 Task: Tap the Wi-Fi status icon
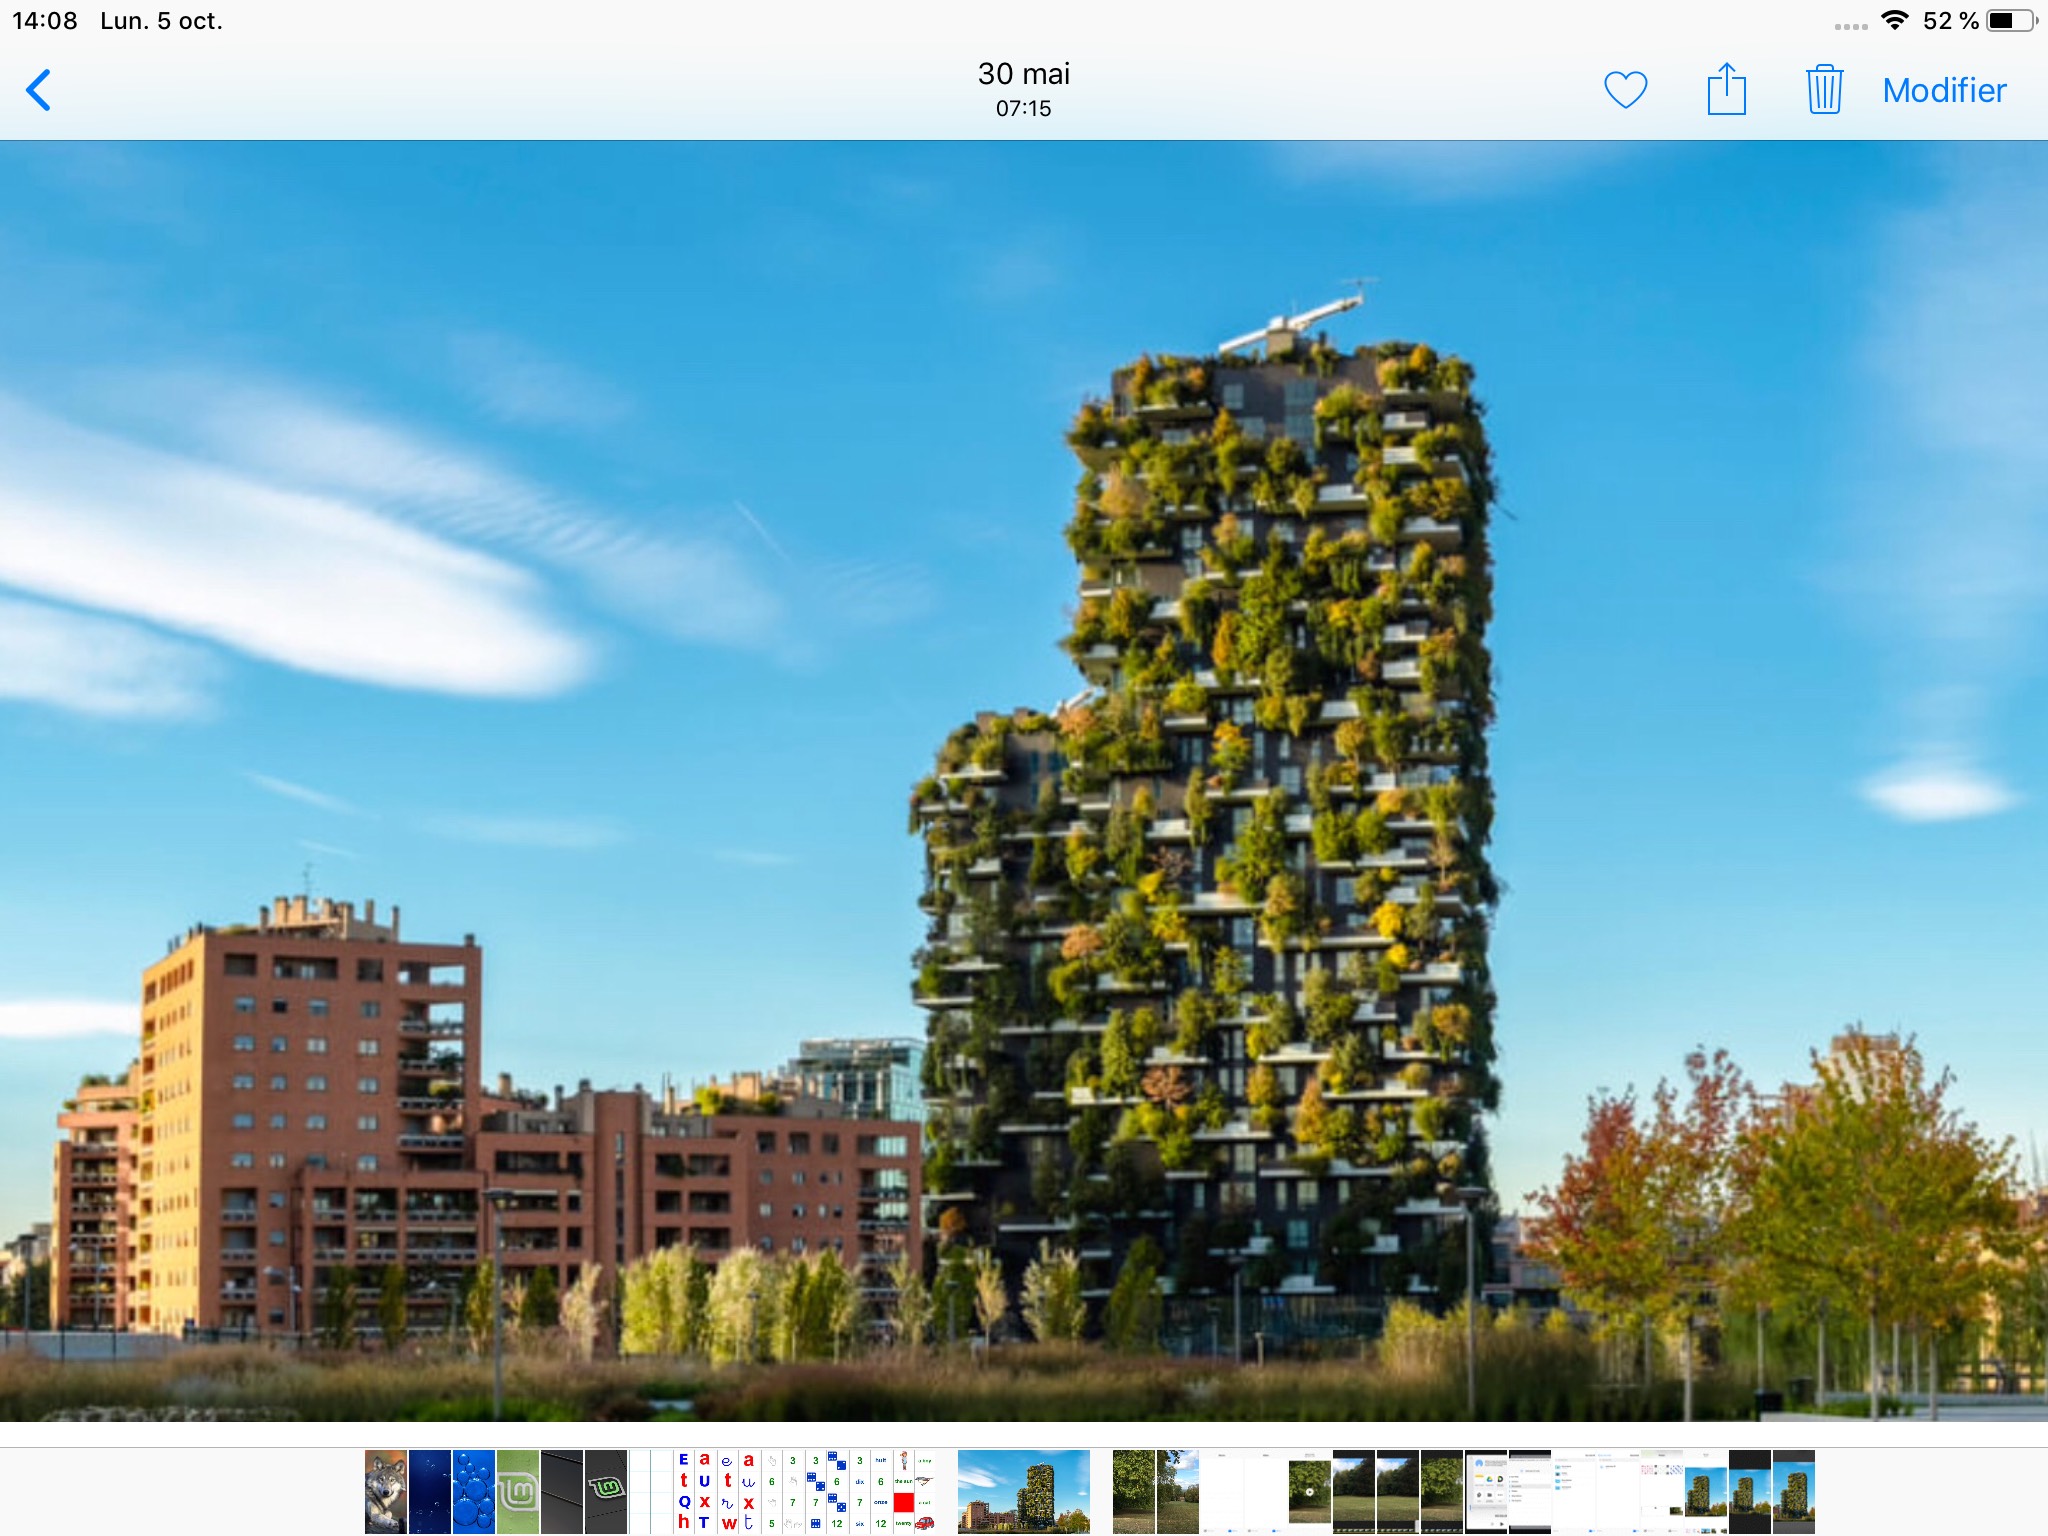click(x=1894, y=21)
